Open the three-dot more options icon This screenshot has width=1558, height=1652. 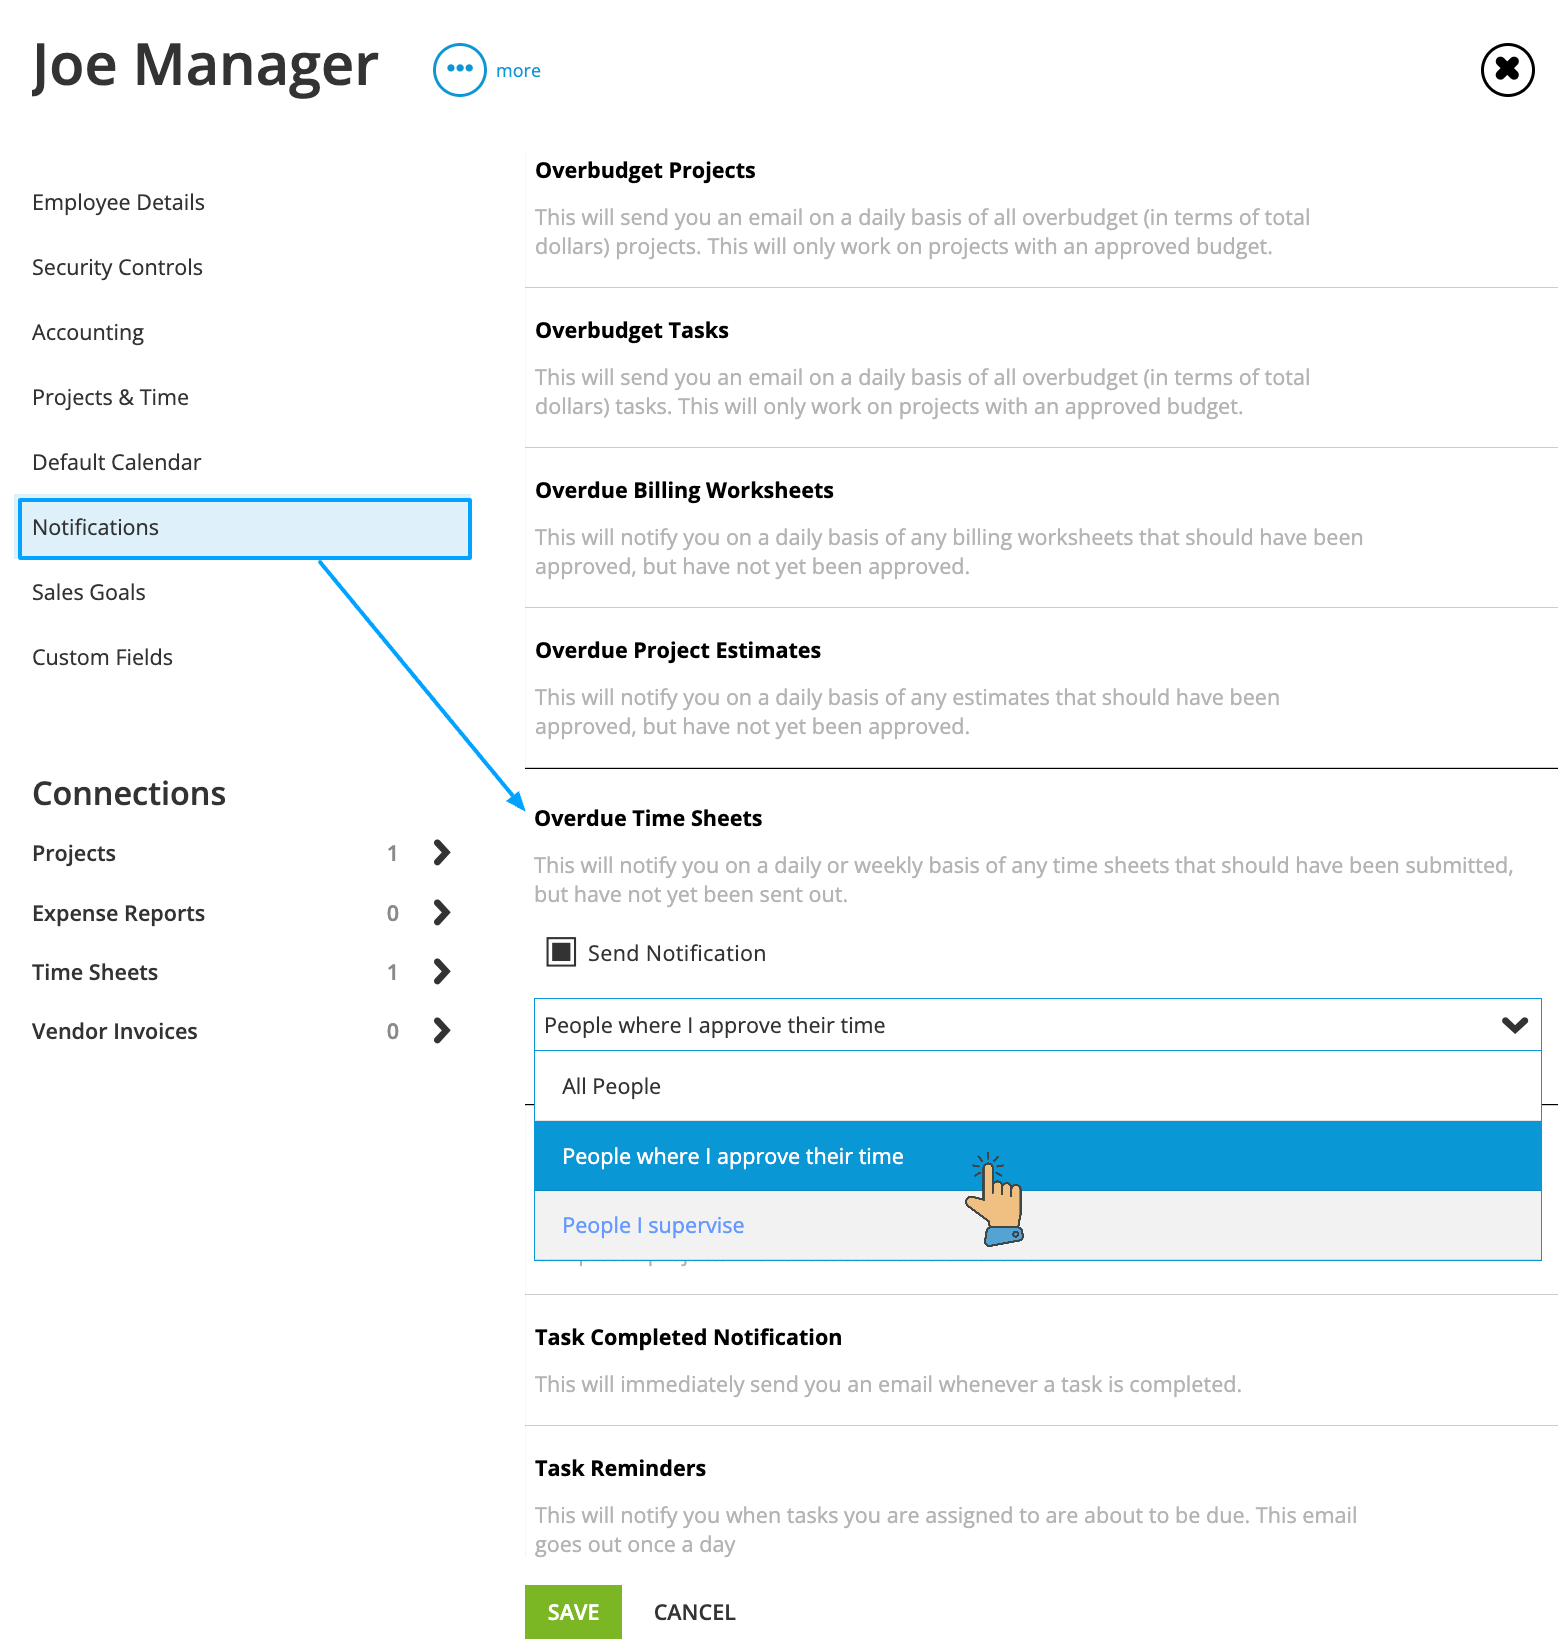click(459, 70)
